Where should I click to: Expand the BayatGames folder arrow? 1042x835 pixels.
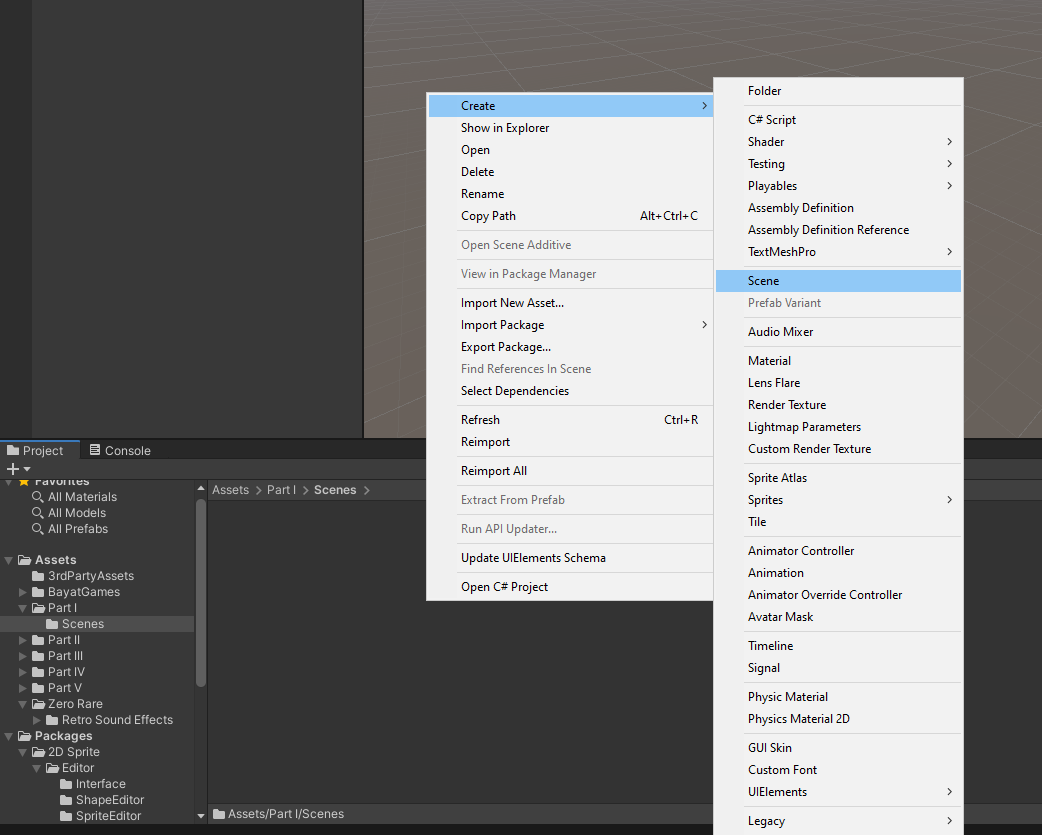(x=23, y=592)
